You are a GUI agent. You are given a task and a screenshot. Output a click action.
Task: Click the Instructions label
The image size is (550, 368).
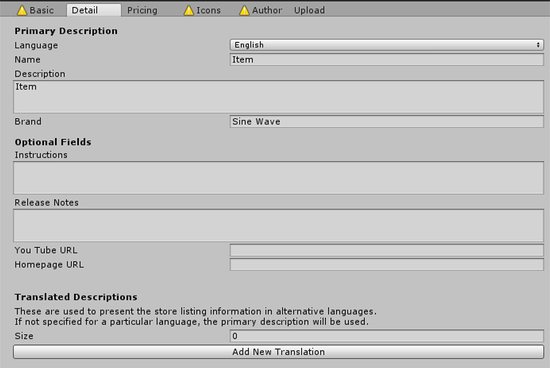coord(41,155)
